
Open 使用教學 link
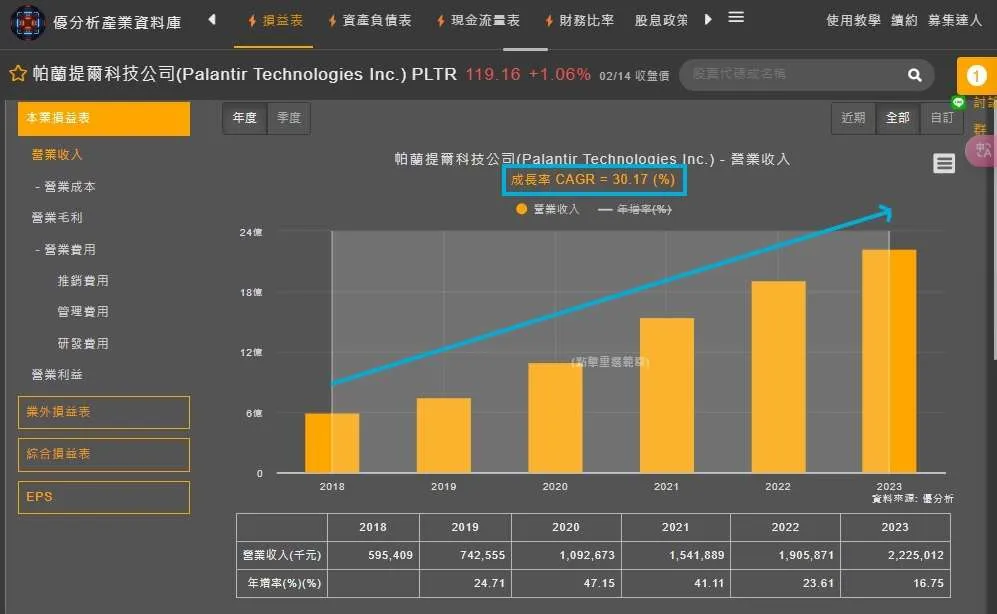point(853,20)
